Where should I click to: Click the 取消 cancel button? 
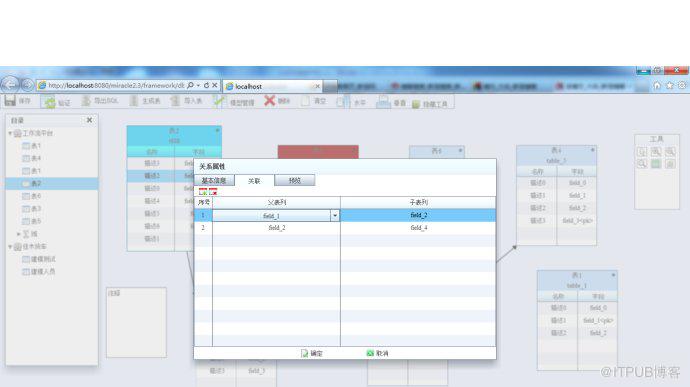pyautogui.click(x=377, y=353)
